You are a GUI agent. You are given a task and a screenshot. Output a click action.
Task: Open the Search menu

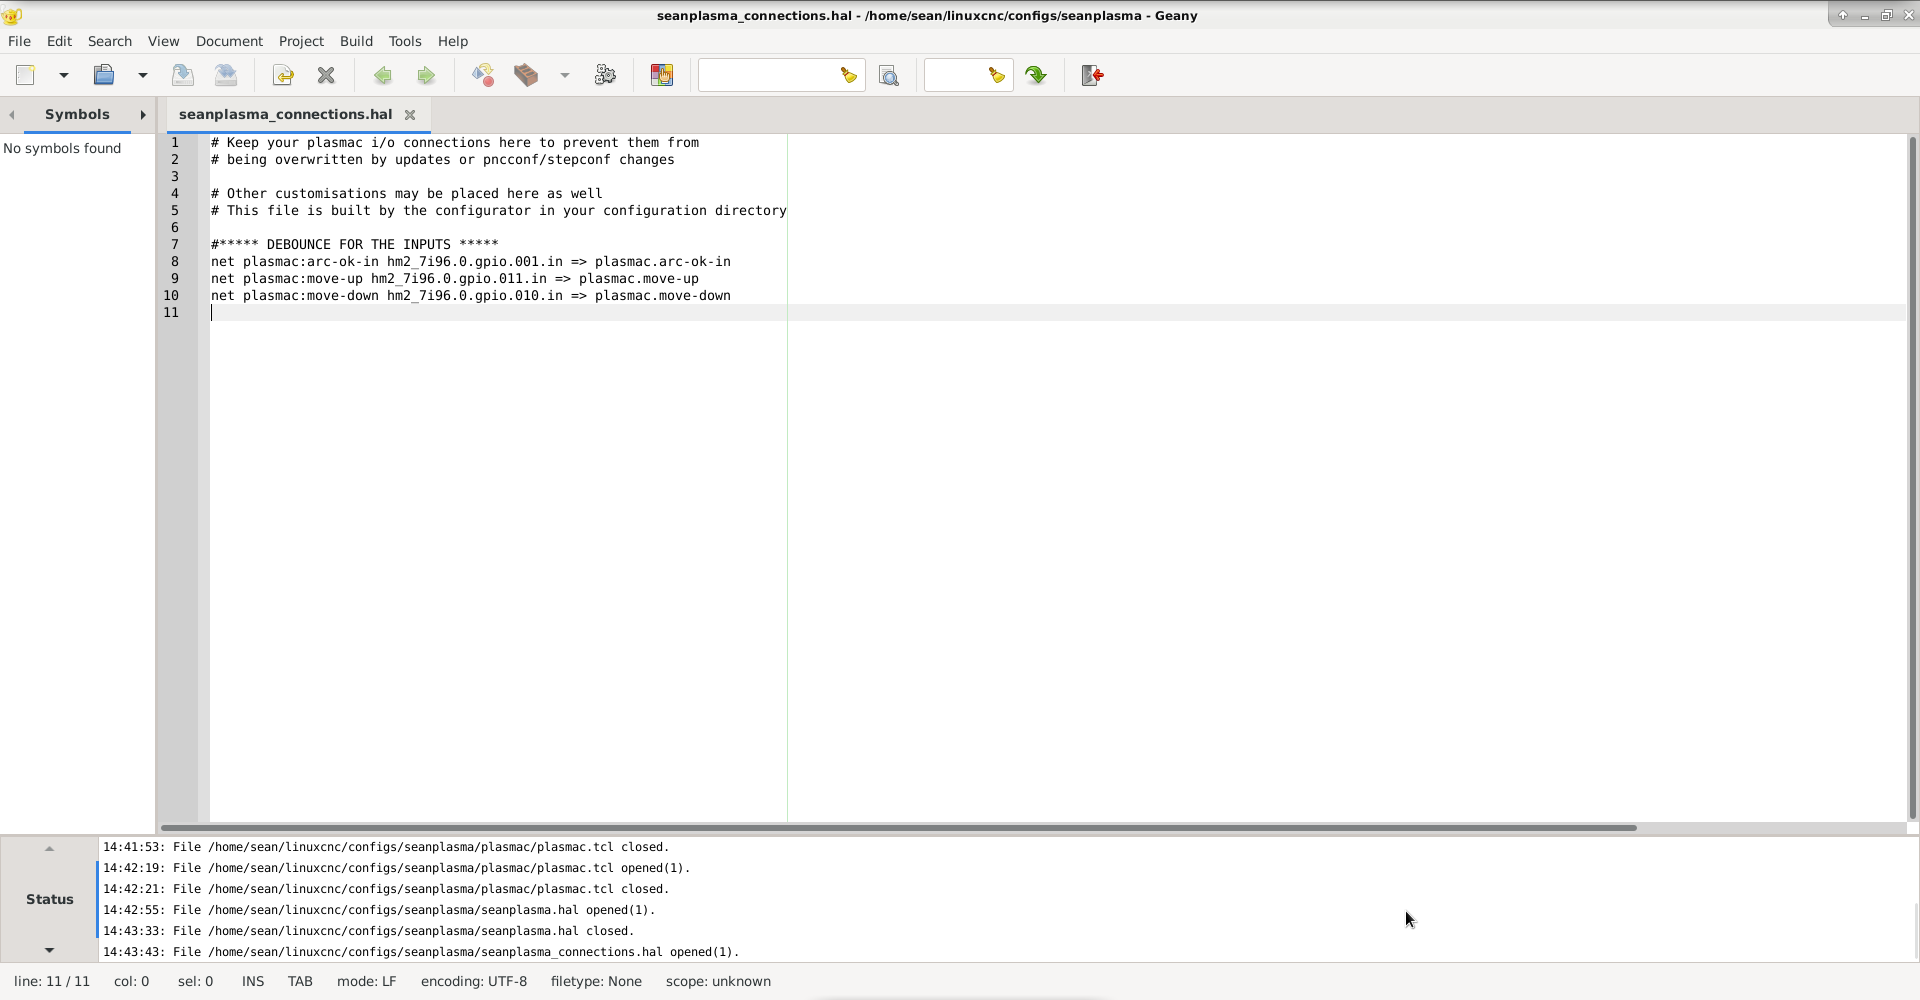(x=110, y=41)
